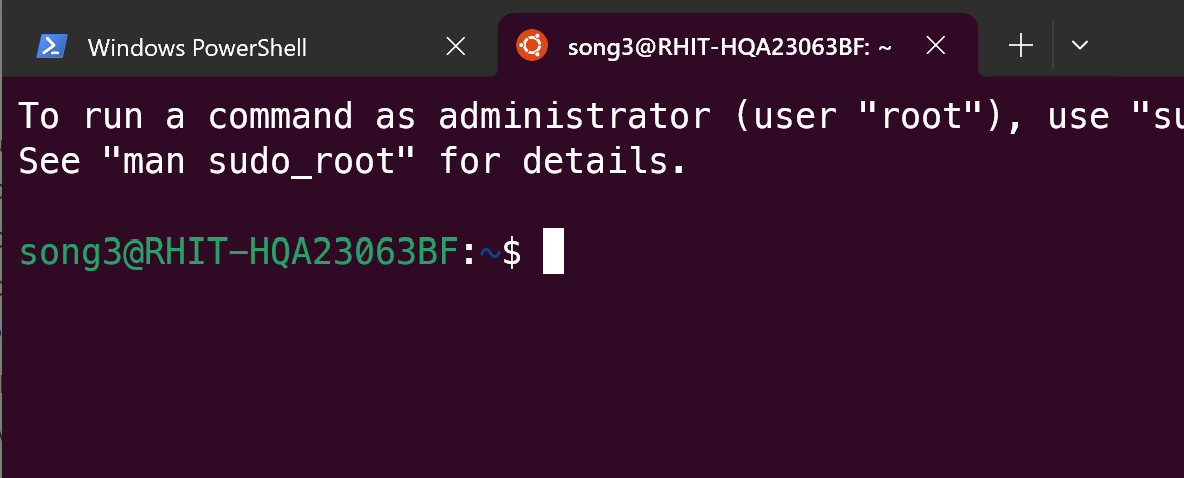
Task: Switch to the Windows PowerShell tab
Action: (x=197, y=47)
